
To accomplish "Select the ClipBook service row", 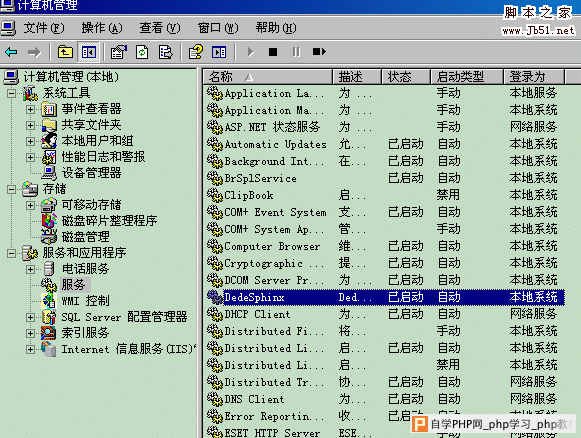I will tap(385, 195).
